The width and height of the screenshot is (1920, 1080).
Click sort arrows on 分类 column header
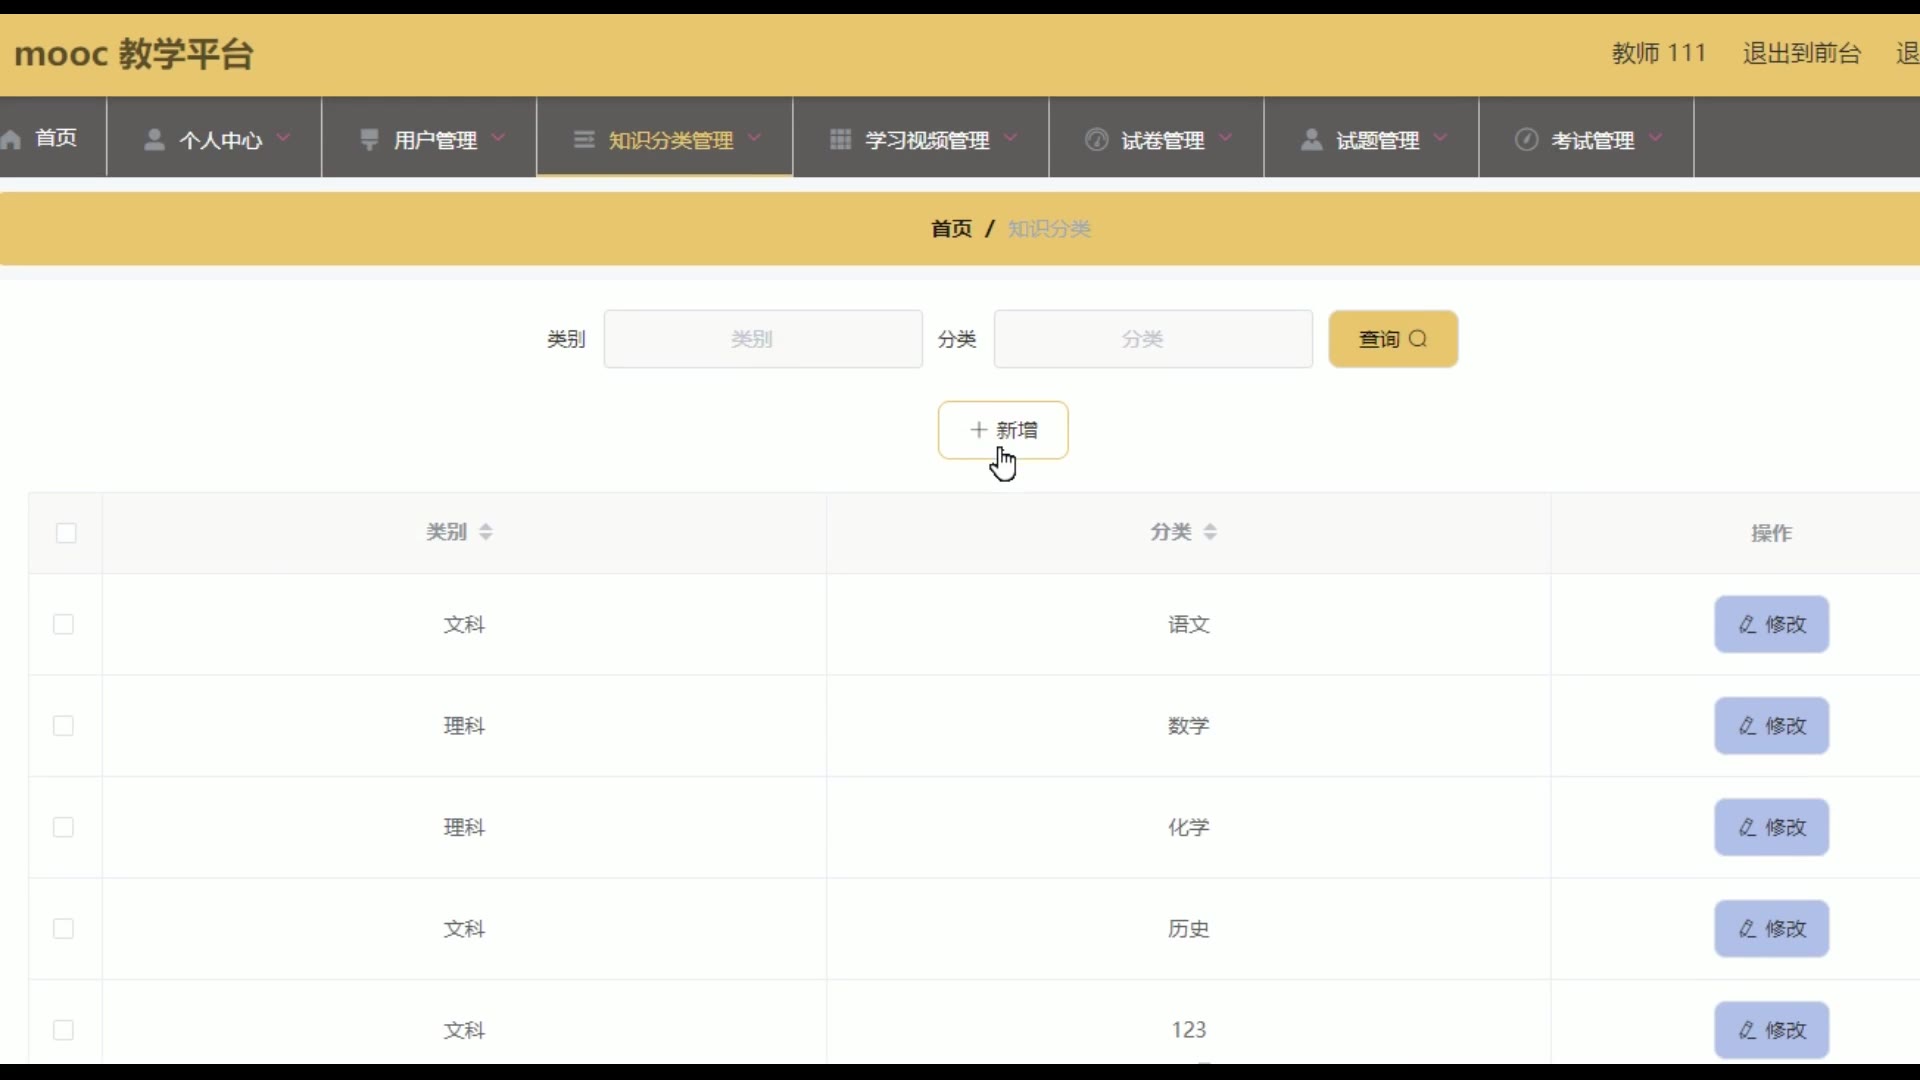(1210, 532)
